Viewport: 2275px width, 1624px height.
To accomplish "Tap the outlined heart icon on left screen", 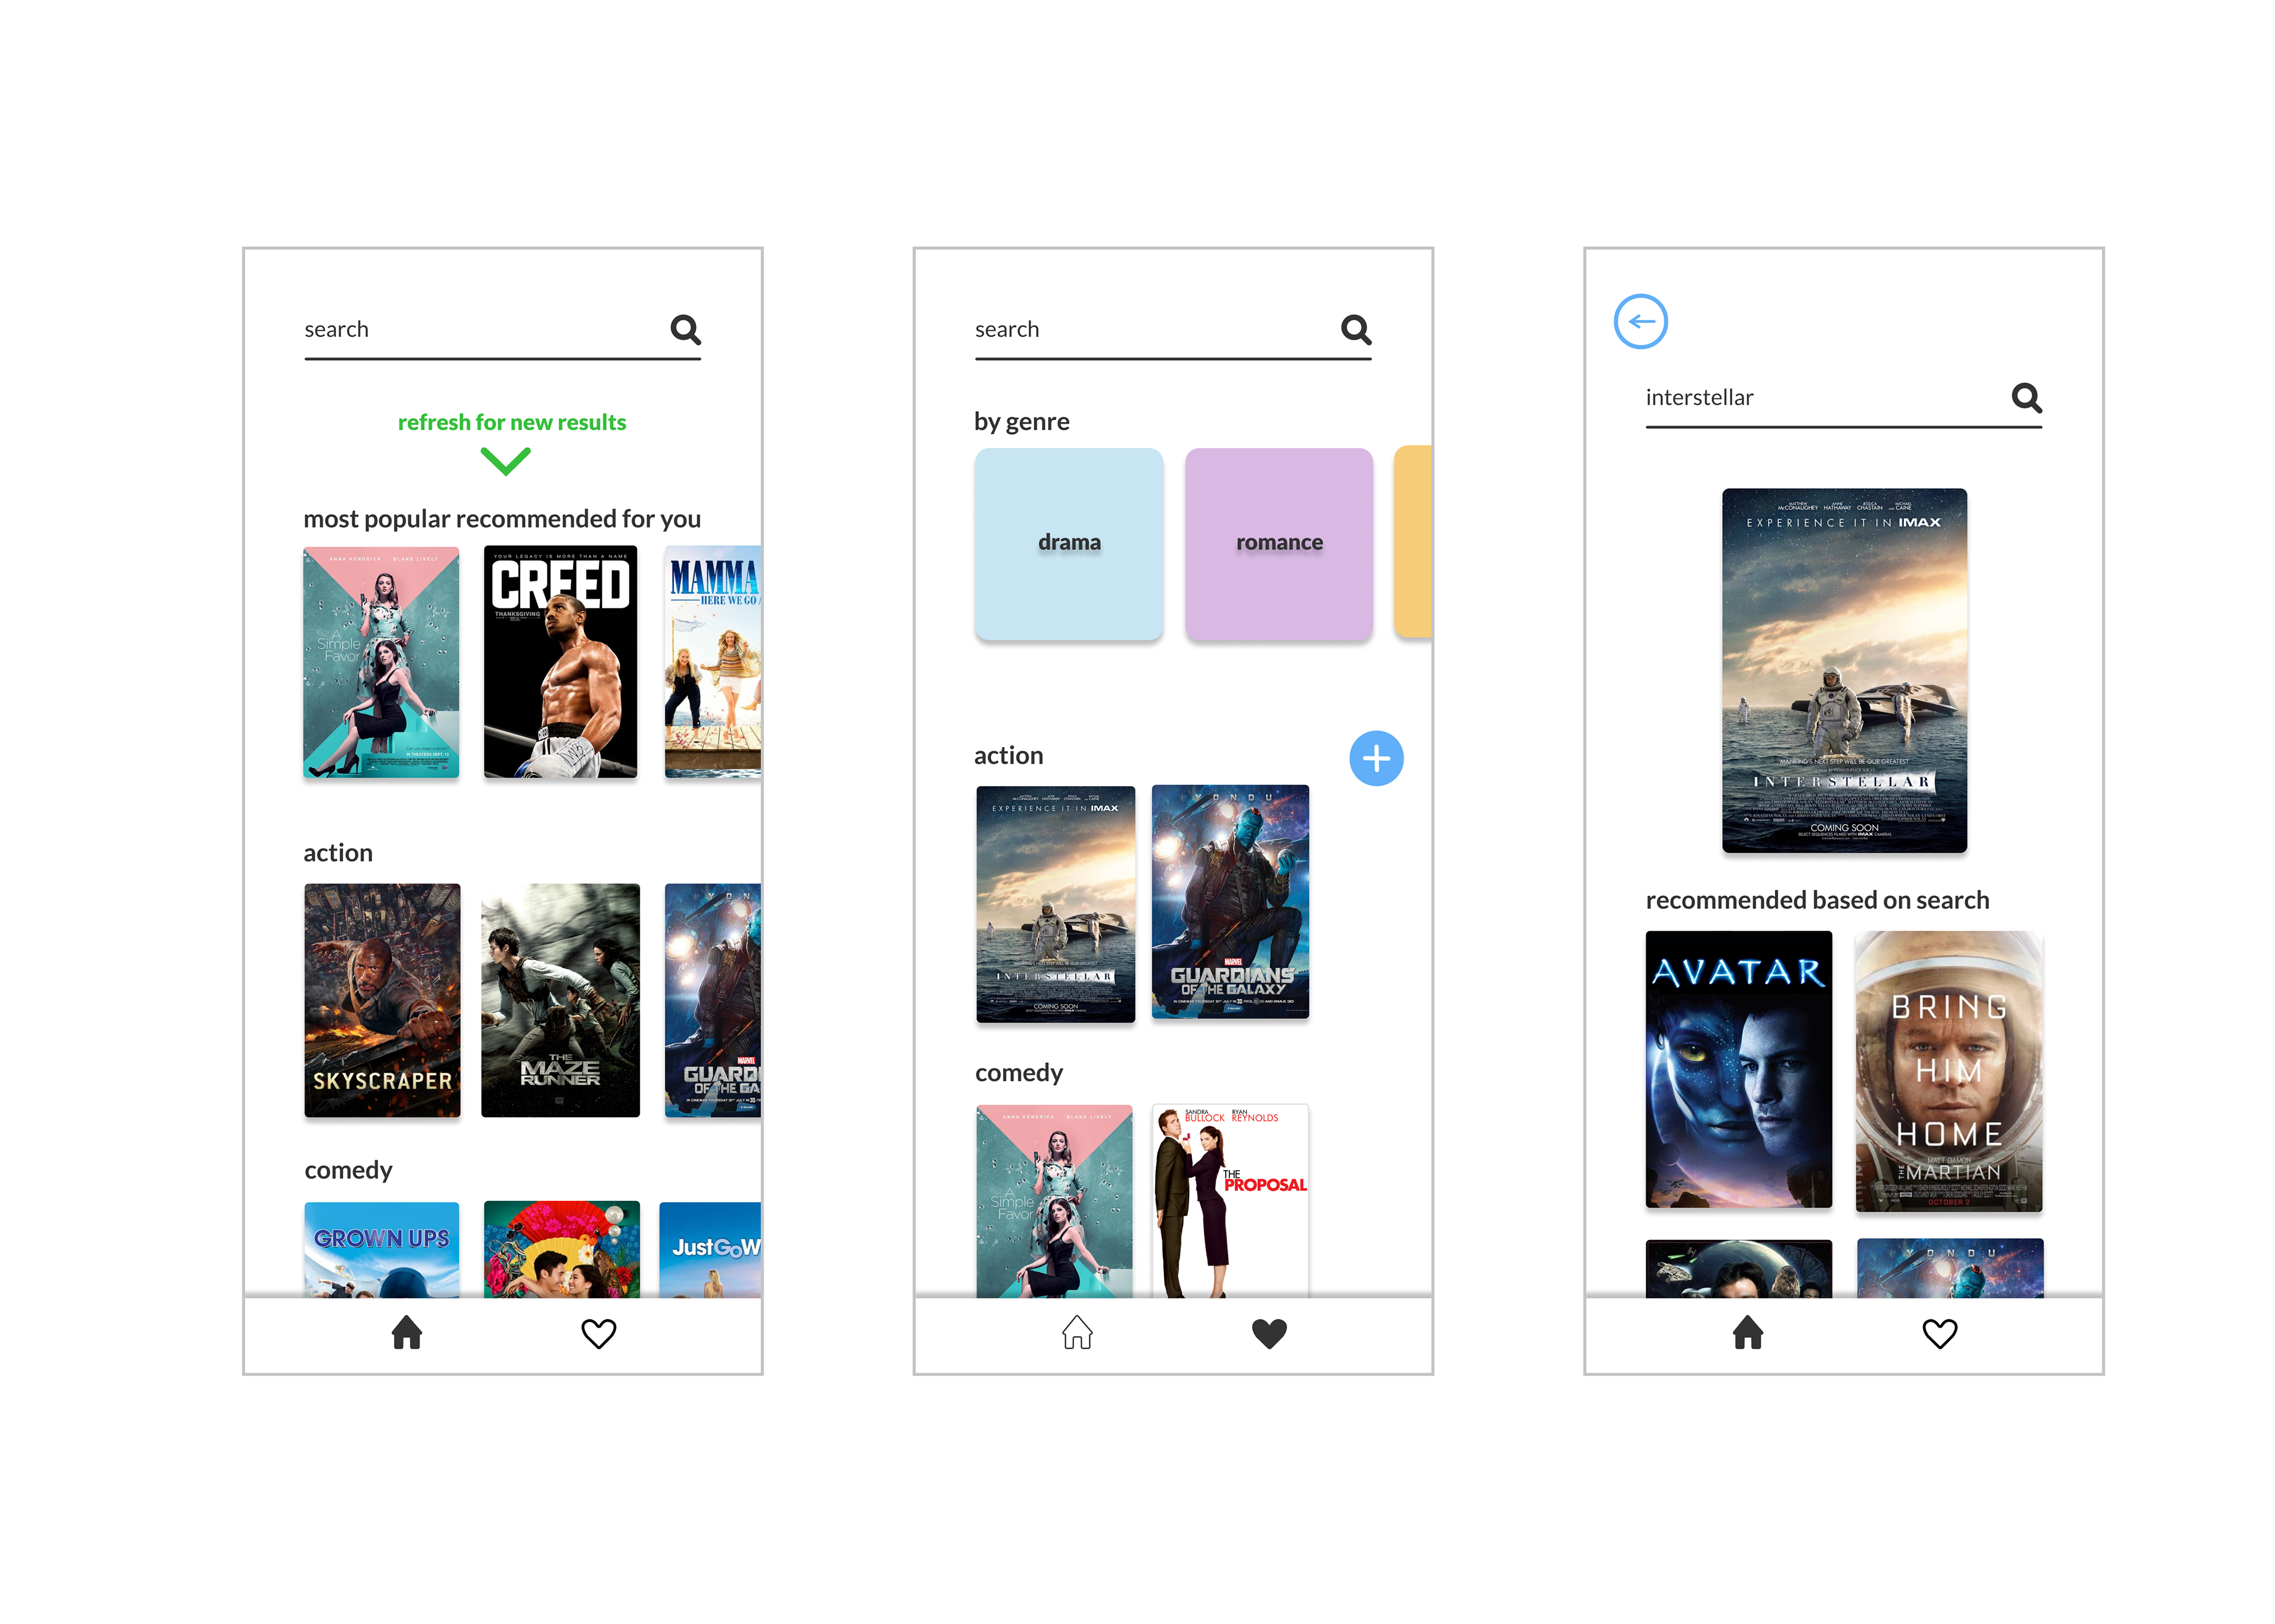I will coord(599,1333).
